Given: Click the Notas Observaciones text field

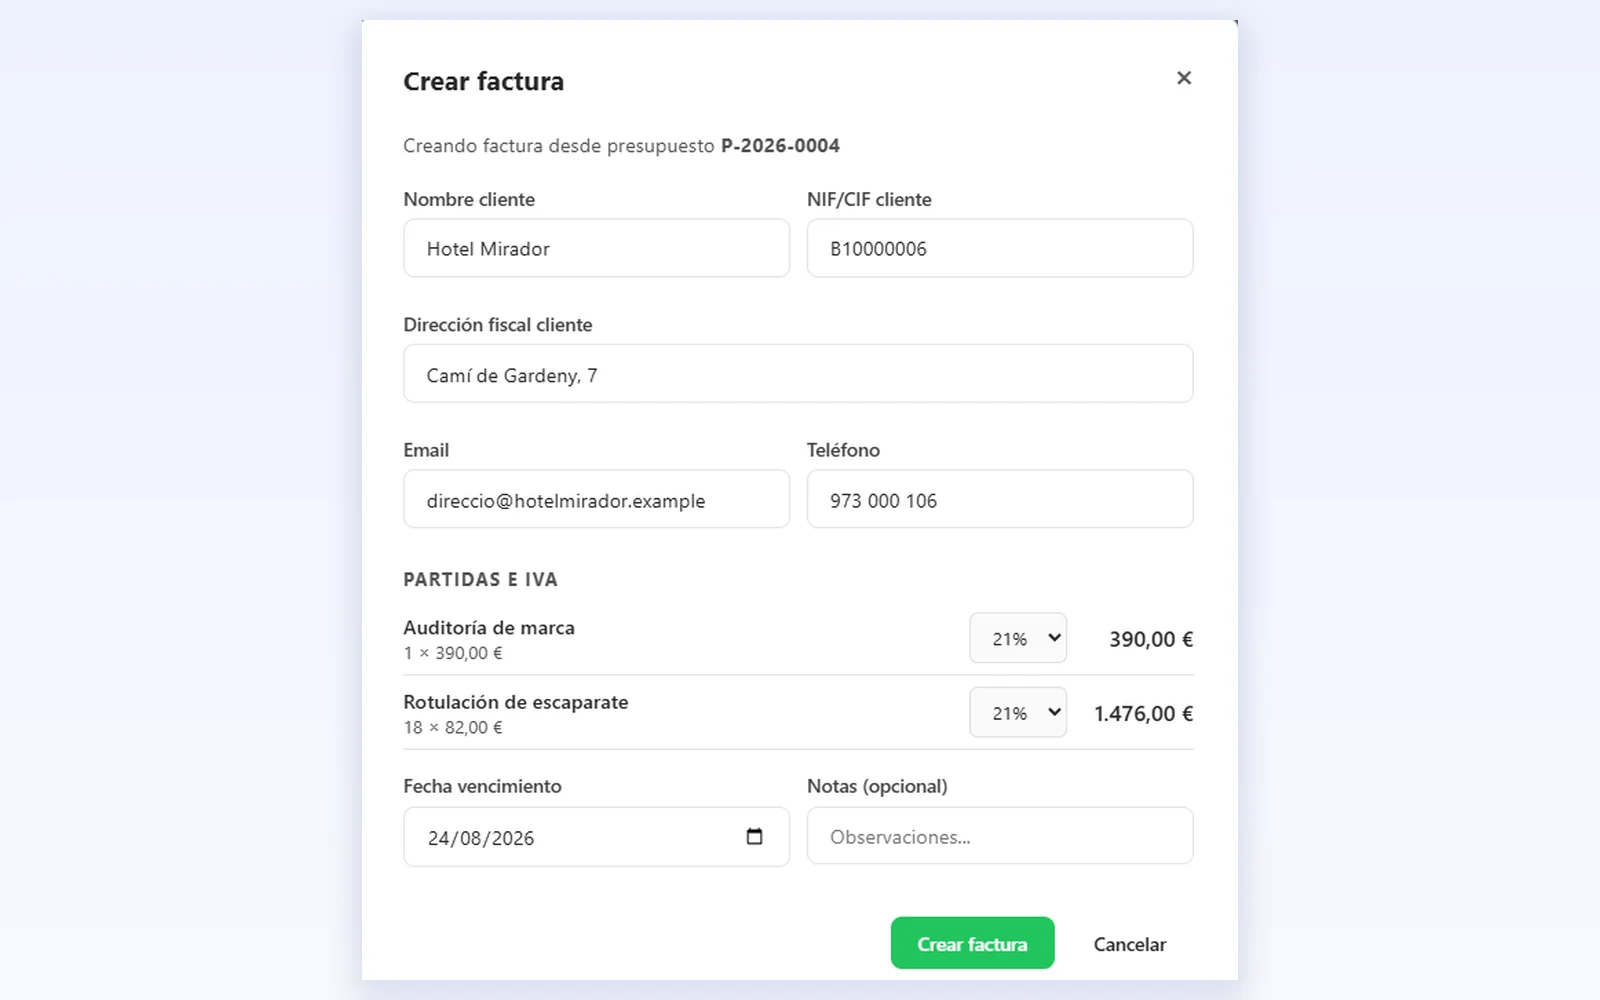Looking at the screenshot, I should coord(1000,836).
